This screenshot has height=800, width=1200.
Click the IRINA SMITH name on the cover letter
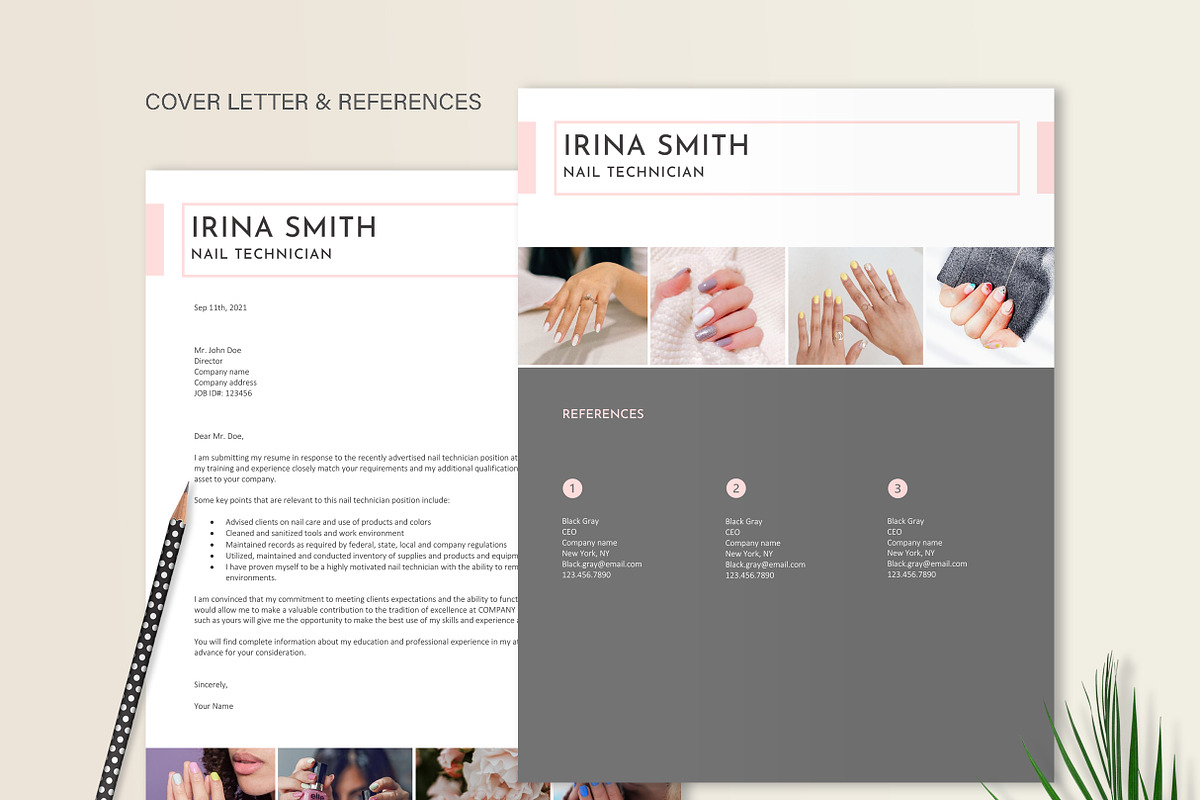click(283, 227)
